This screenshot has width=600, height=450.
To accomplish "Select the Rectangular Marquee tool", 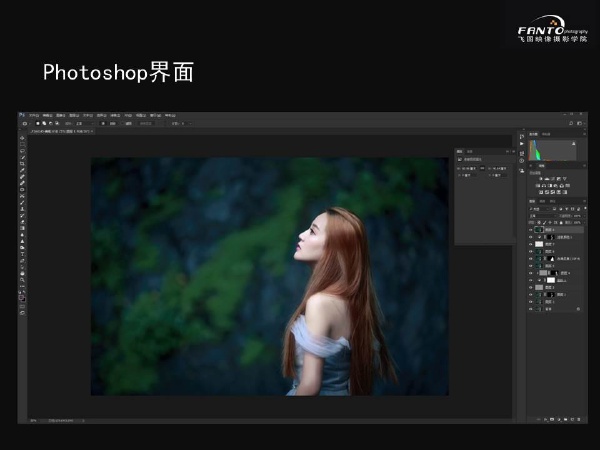I will [22, 146].
